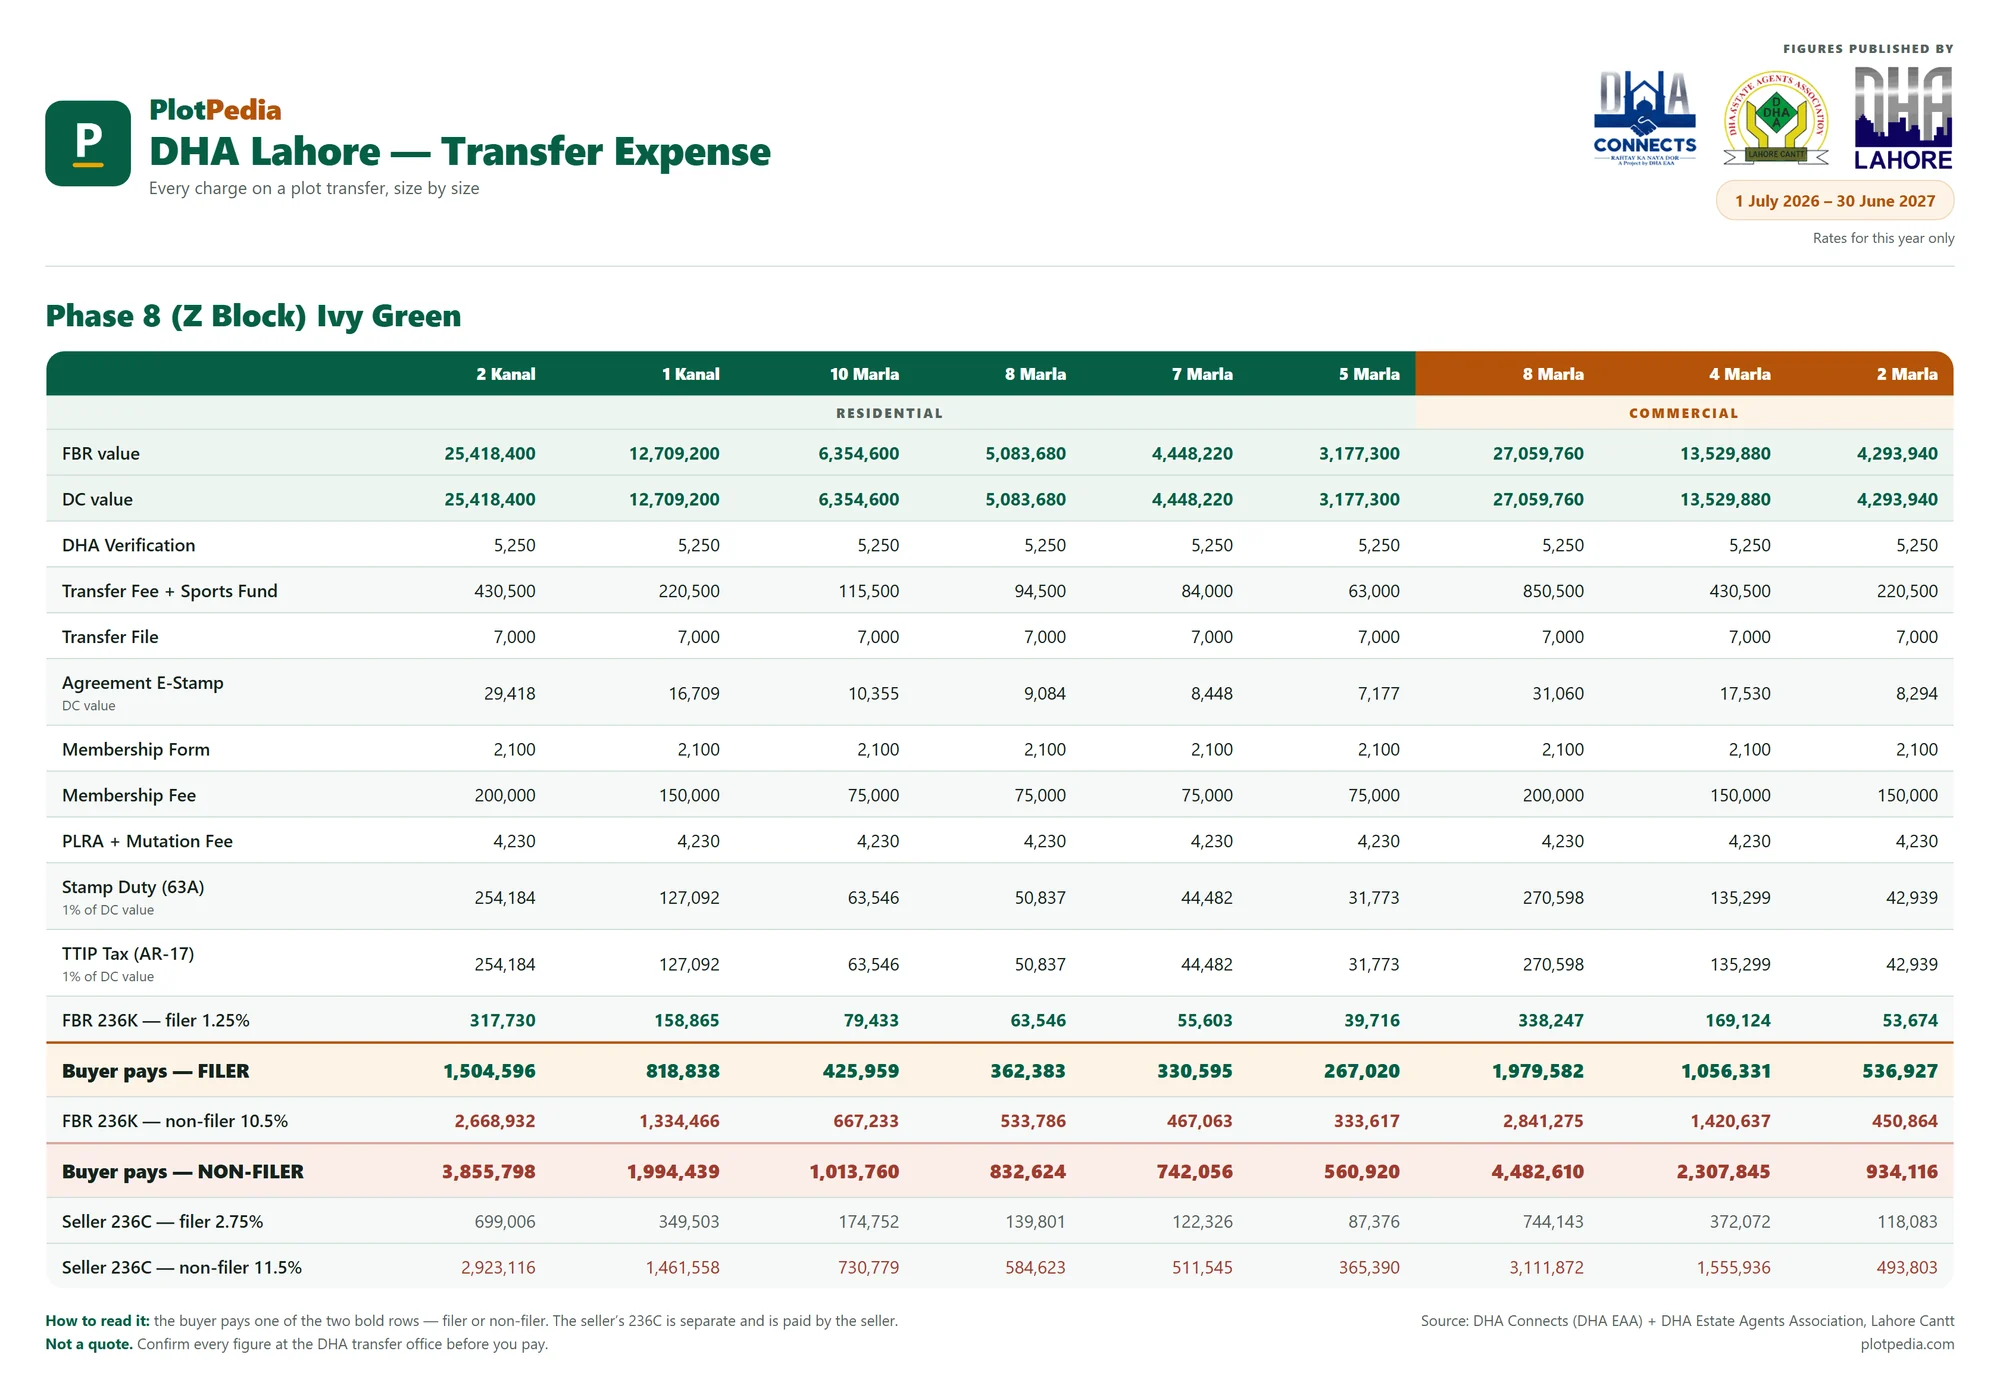The height and width of the screenshot is (1376, 2000).
Task: Click the DHA Estate Agents Association emblem
Action: [1776, 118]
